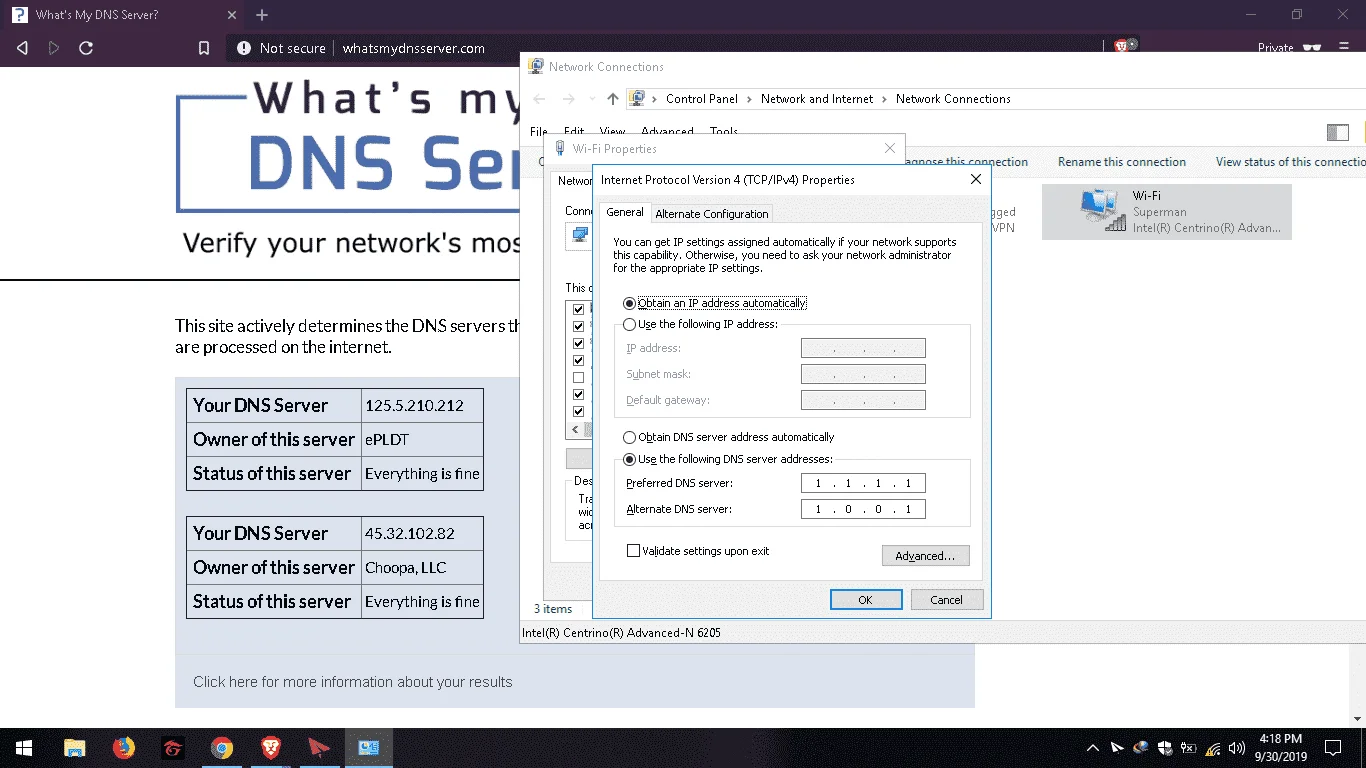Open the red Garena taskbar app
The width and height of the screenshot is (1366, 768).
click(173, 748)
